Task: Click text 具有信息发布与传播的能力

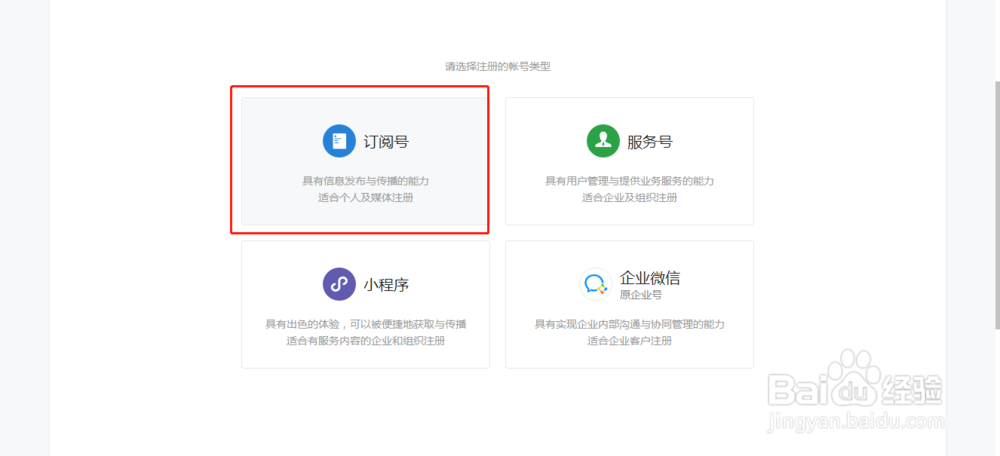Action: coord(365,181)
